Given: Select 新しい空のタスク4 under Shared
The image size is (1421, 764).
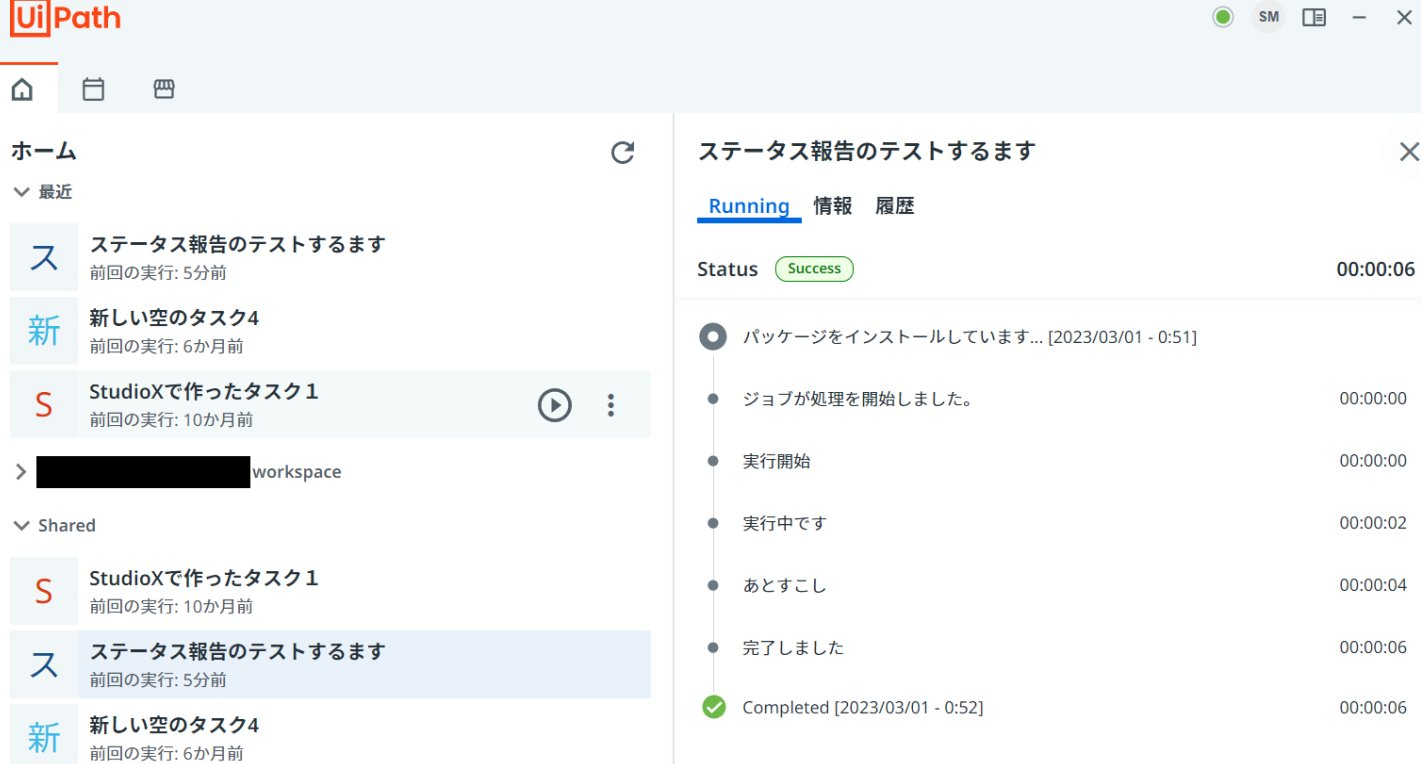Looking at the screenshot, I should tap(330, 734).
